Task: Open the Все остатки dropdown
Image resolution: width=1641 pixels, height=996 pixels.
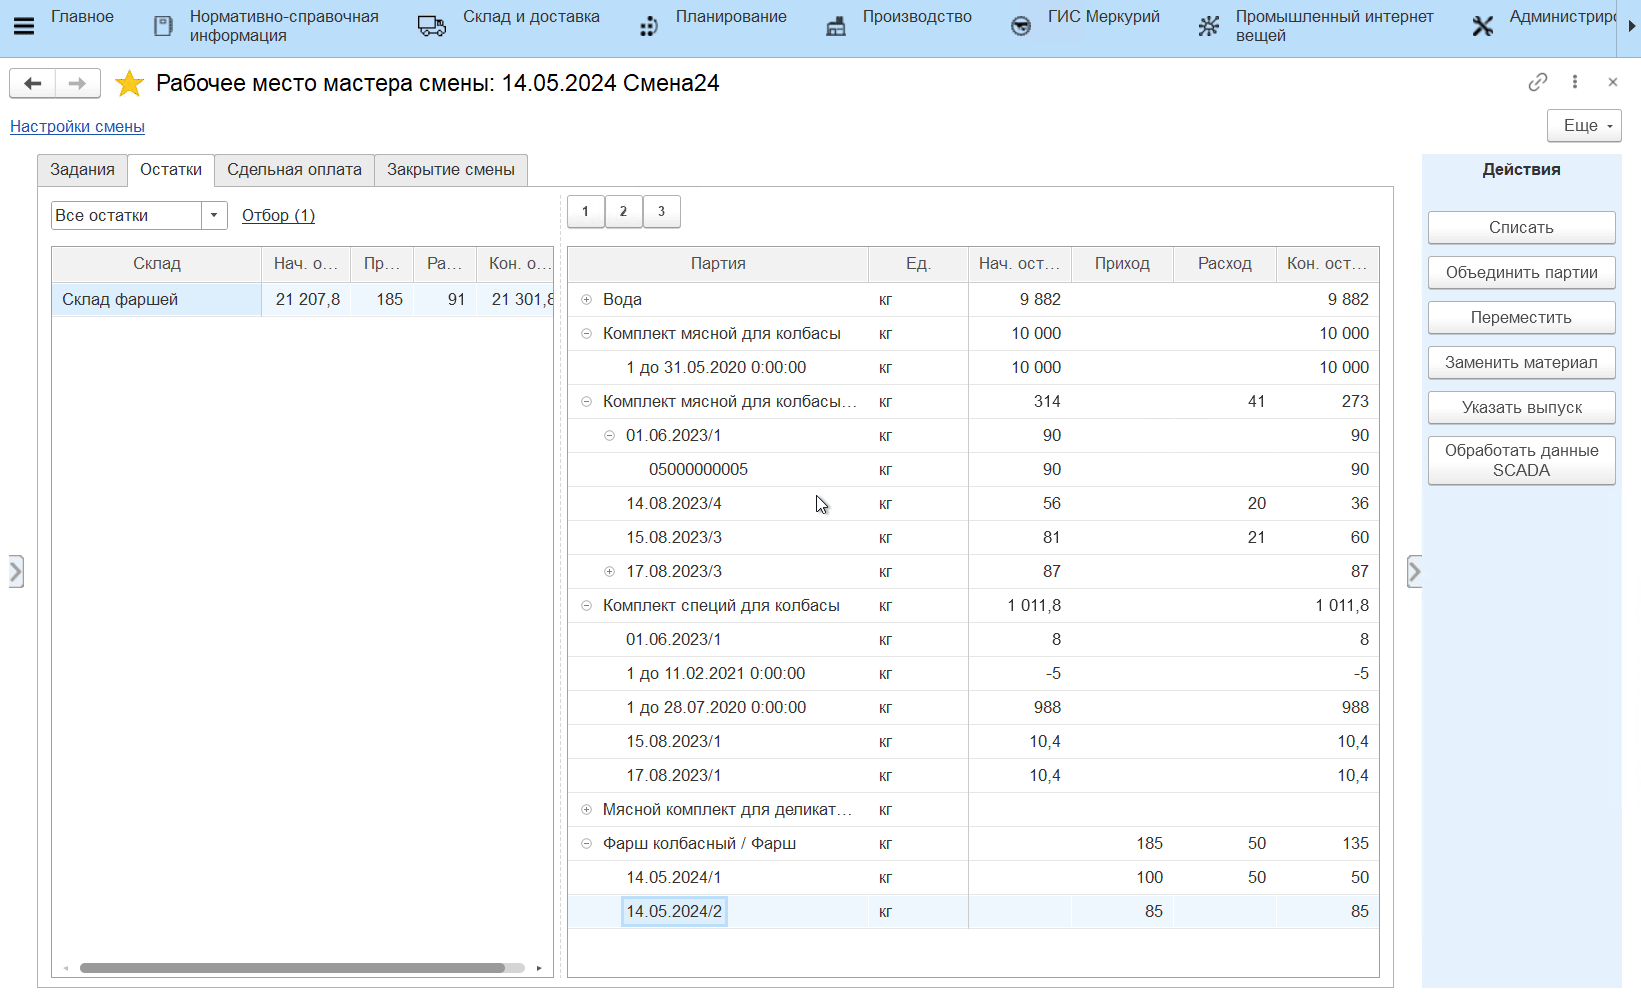Action: point(214,215)
